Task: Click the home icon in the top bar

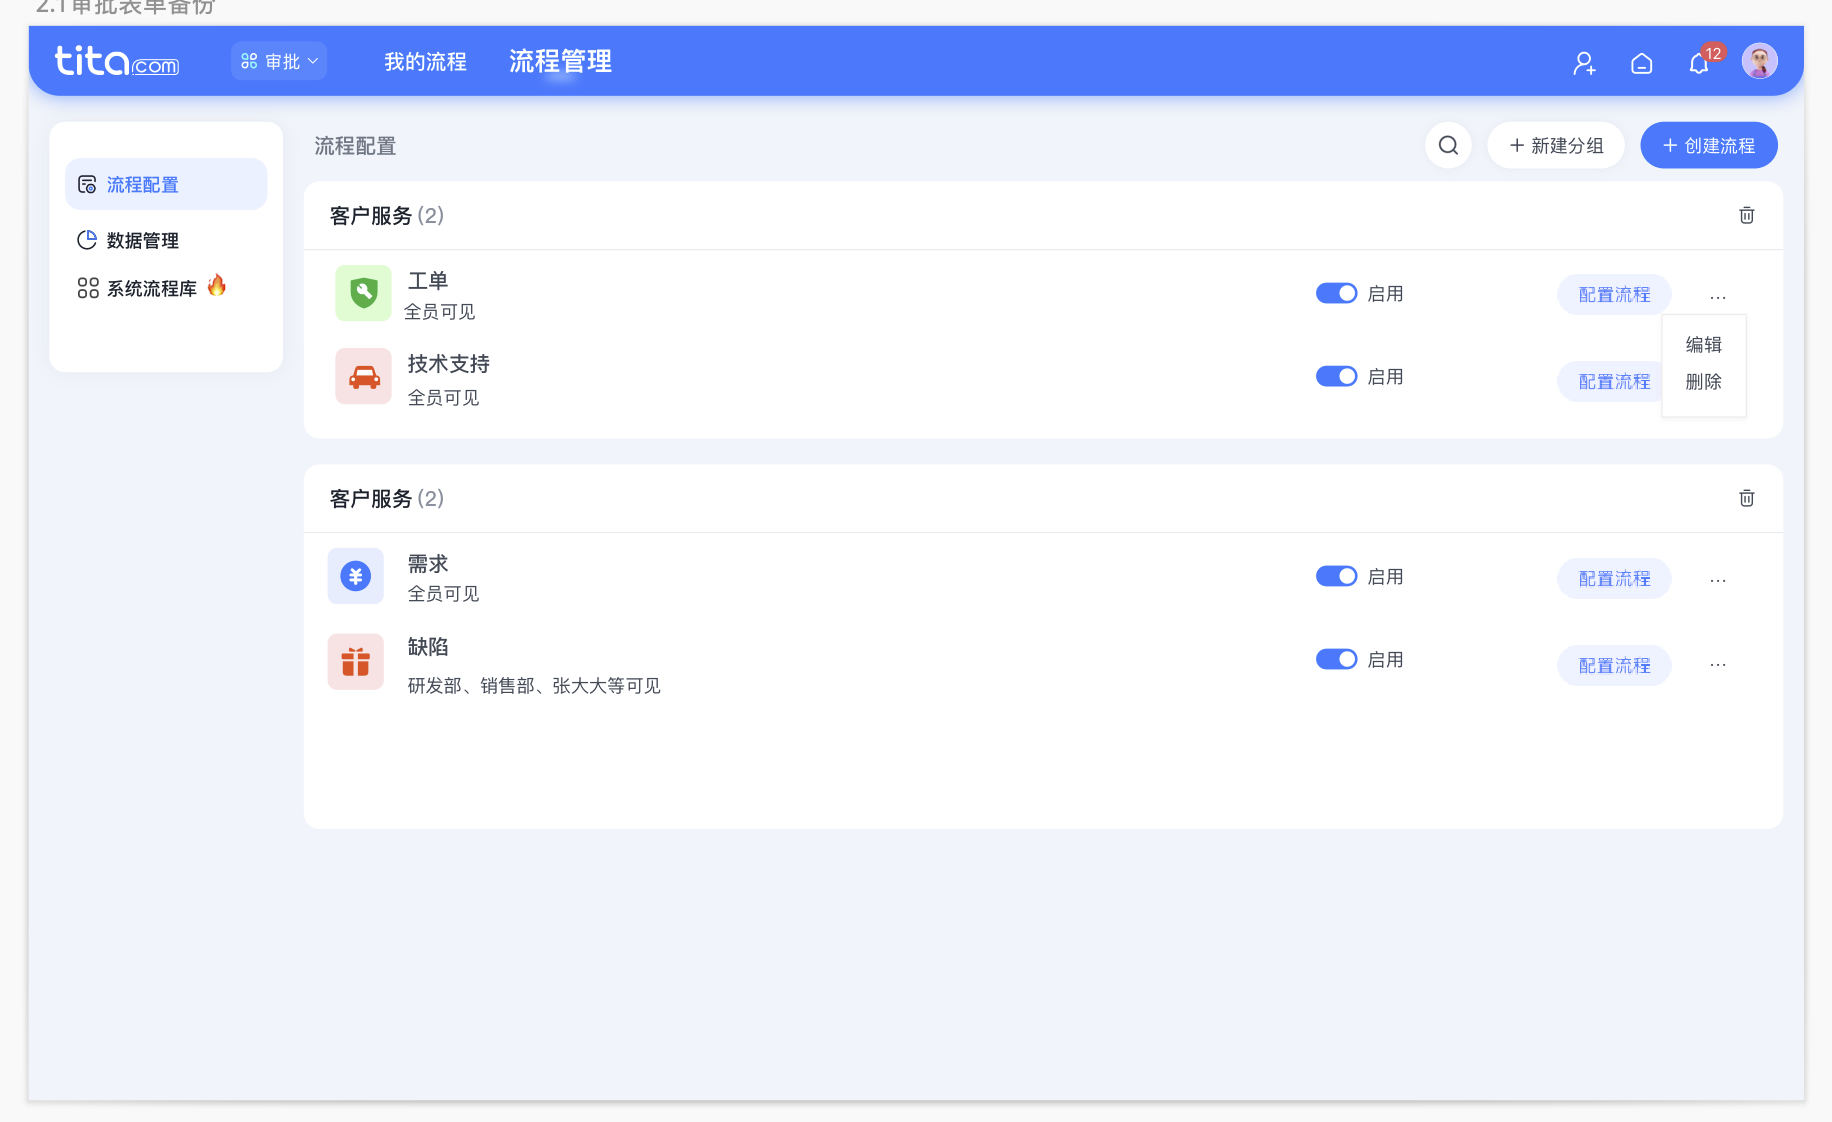Action: [x=1641, y=62]
